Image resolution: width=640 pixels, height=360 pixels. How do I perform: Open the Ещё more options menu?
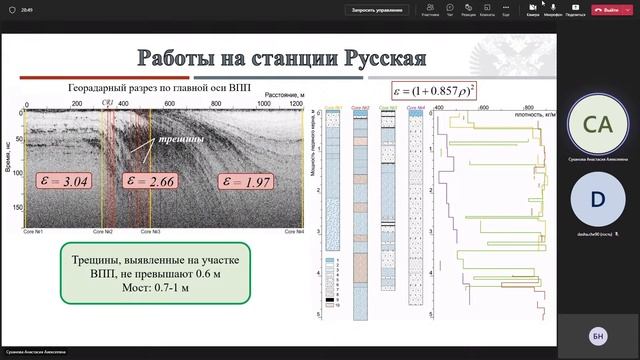506,10
